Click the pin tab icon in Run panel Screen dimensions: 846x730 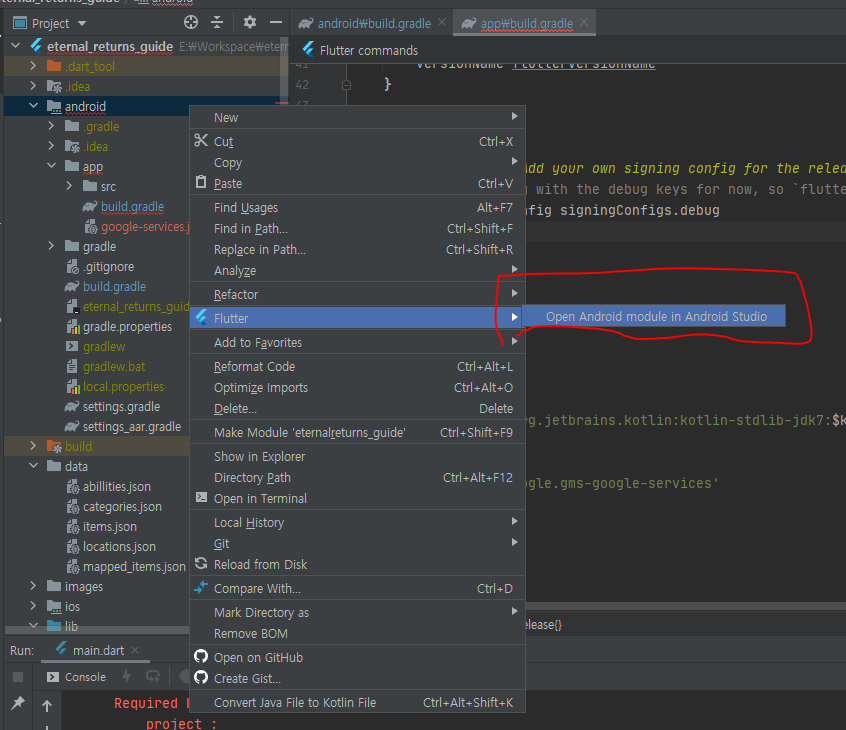click(x=18, y=702)
